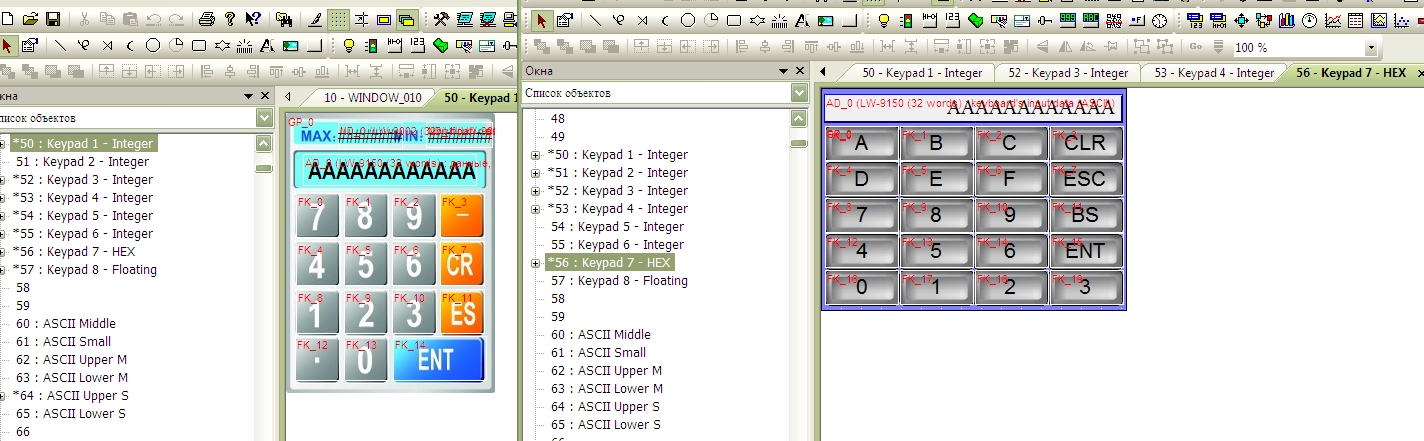Expand *50 : Keypad 1 - Integer highlighted node
This screenshot has width=1424, height=441.
pos(3,144)
